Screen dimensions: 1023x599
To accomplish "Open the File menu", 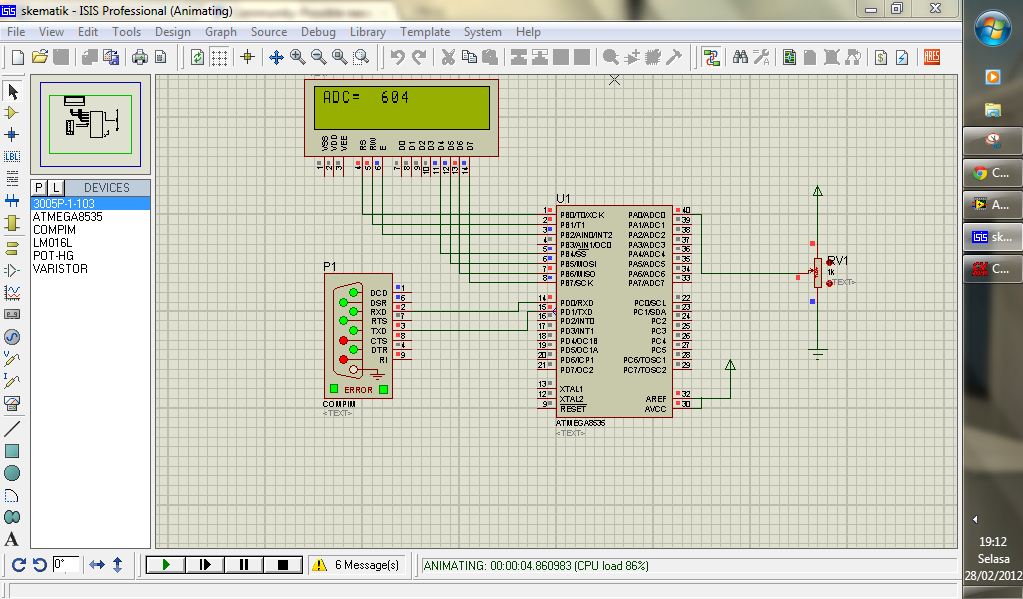I will (x=16, y=32).
